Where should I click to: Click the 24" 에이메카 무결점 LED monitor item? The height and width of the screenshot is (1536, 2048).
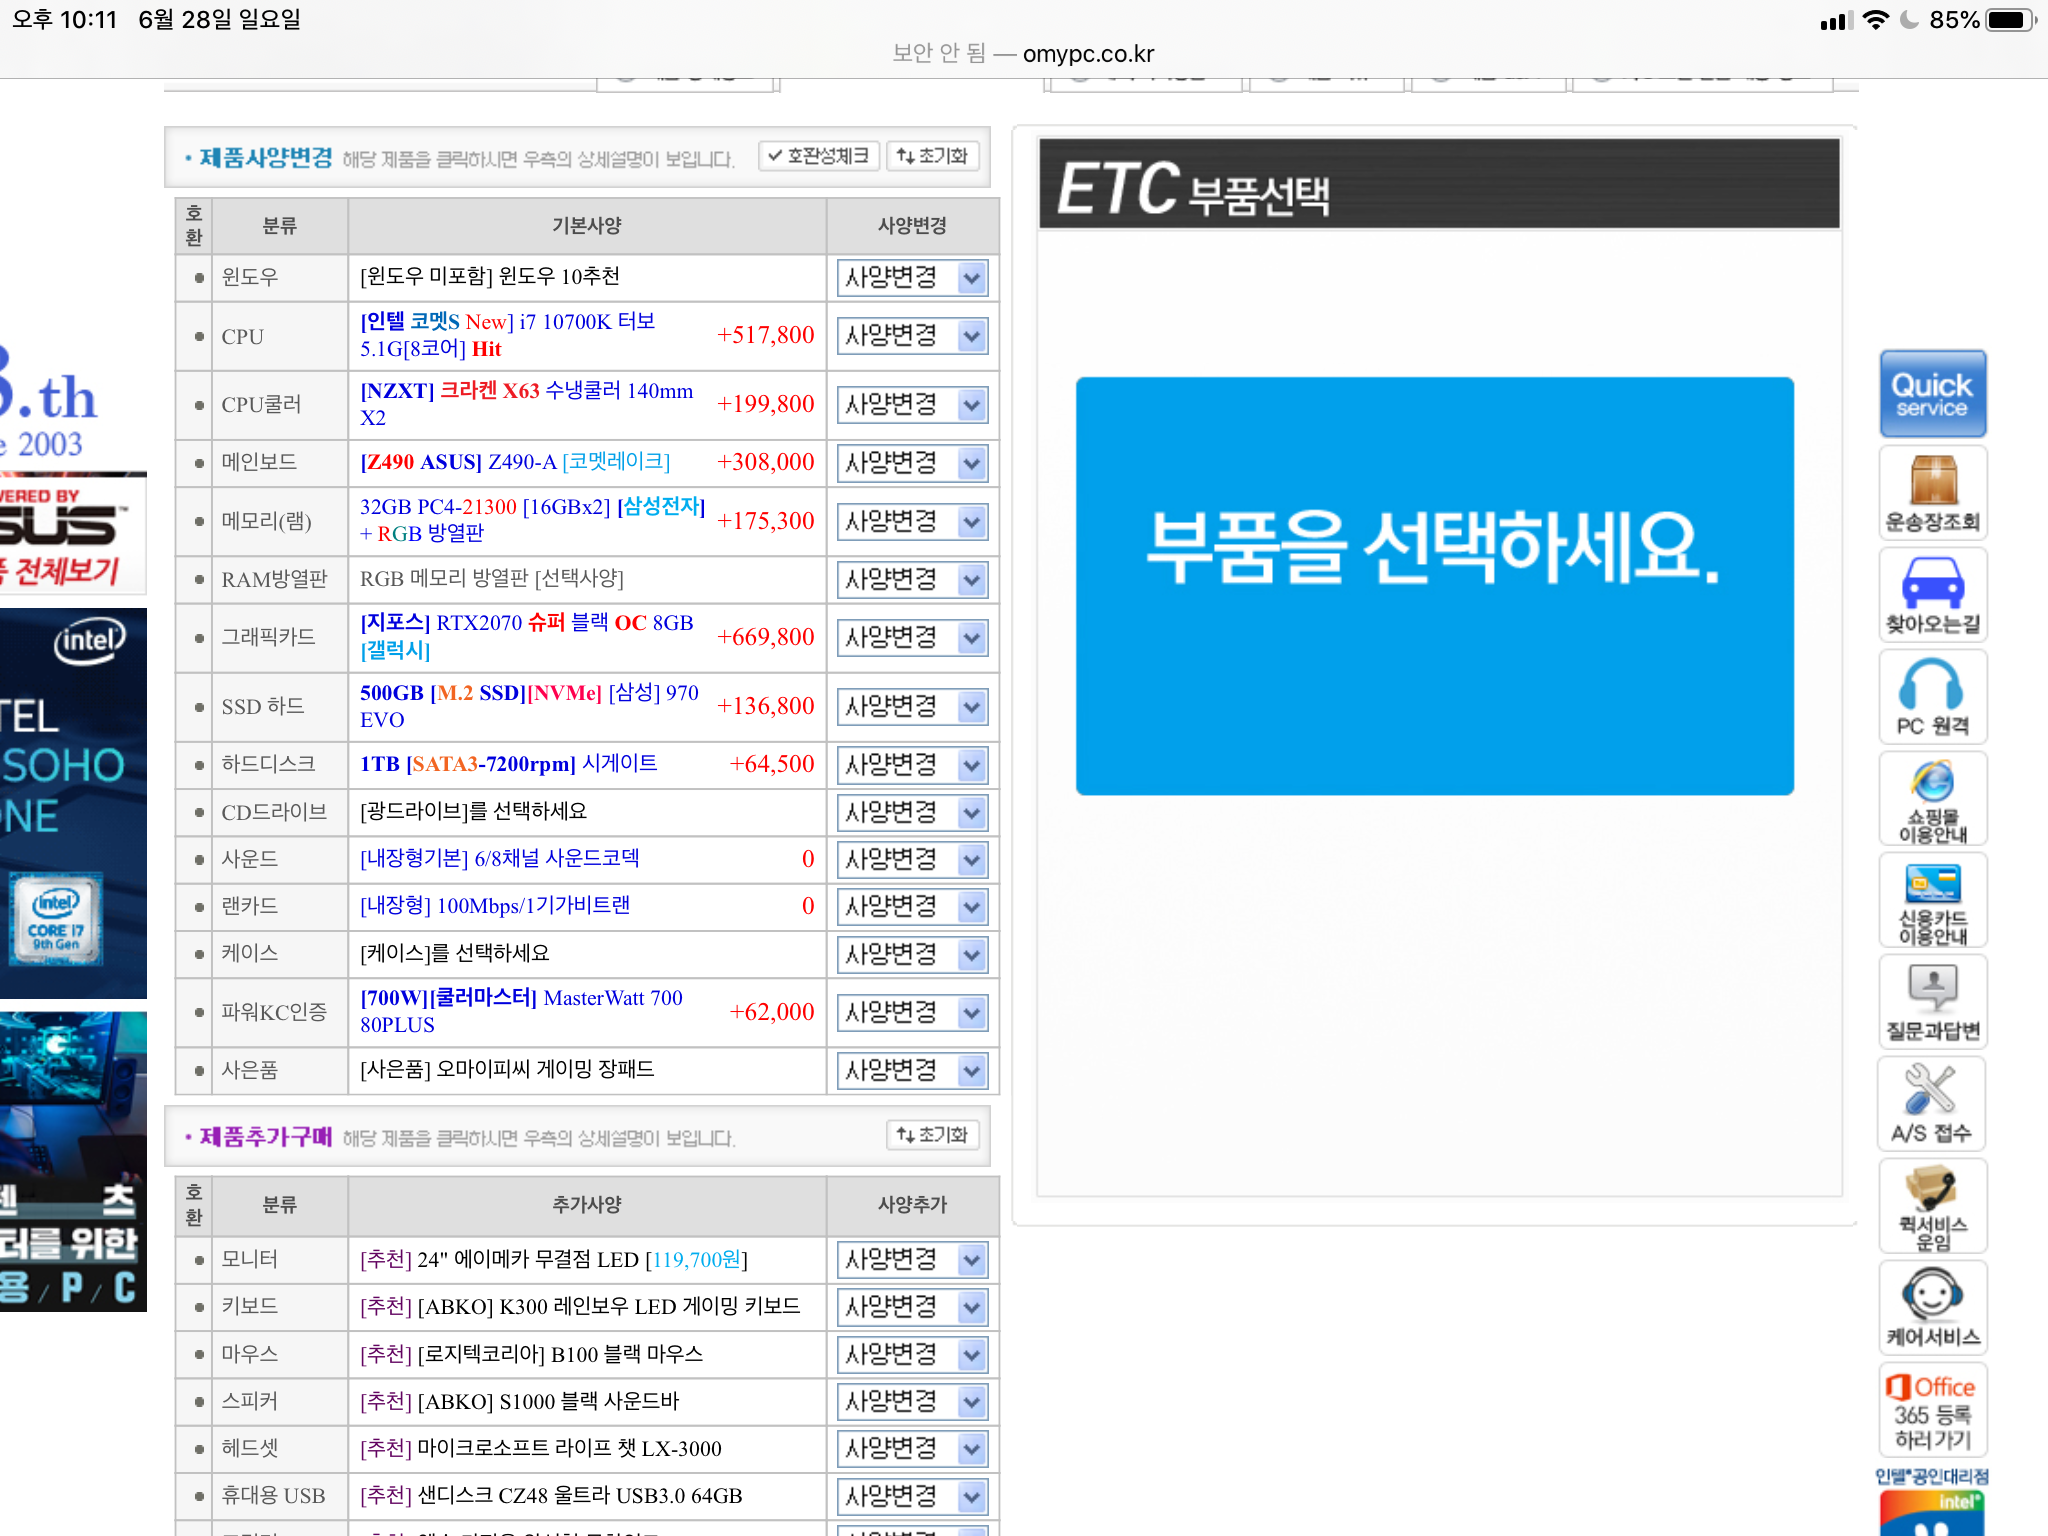[554, 1259]
